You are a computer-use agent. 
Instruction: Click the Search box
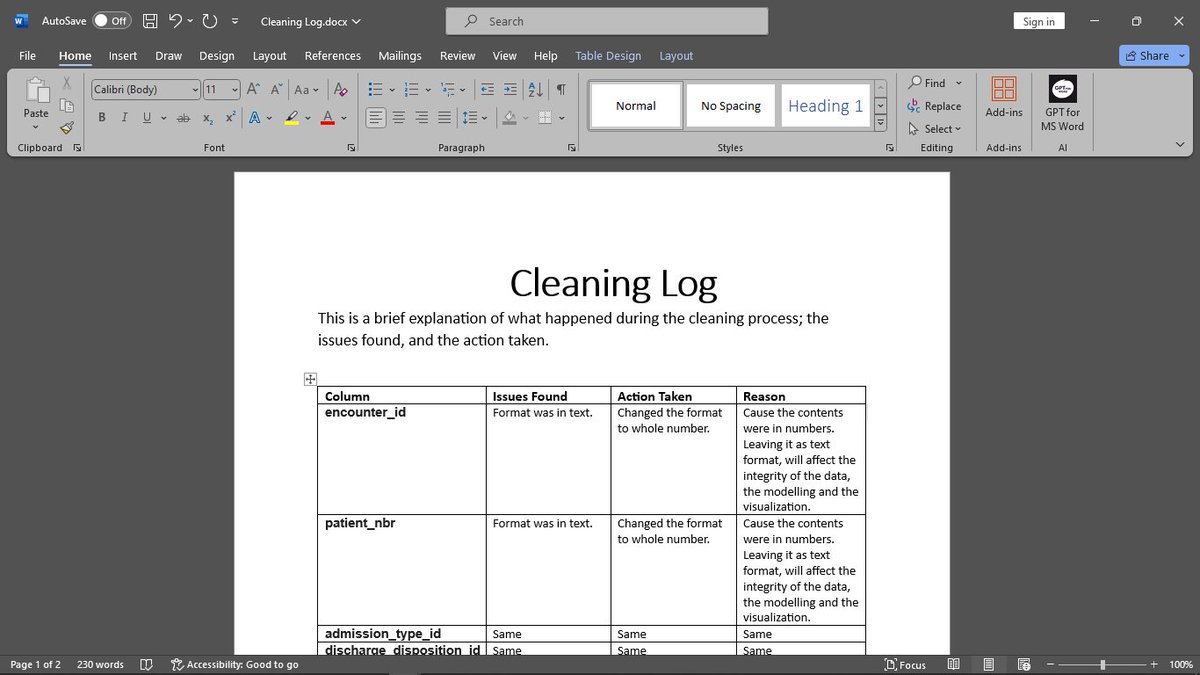click(607, 21)
